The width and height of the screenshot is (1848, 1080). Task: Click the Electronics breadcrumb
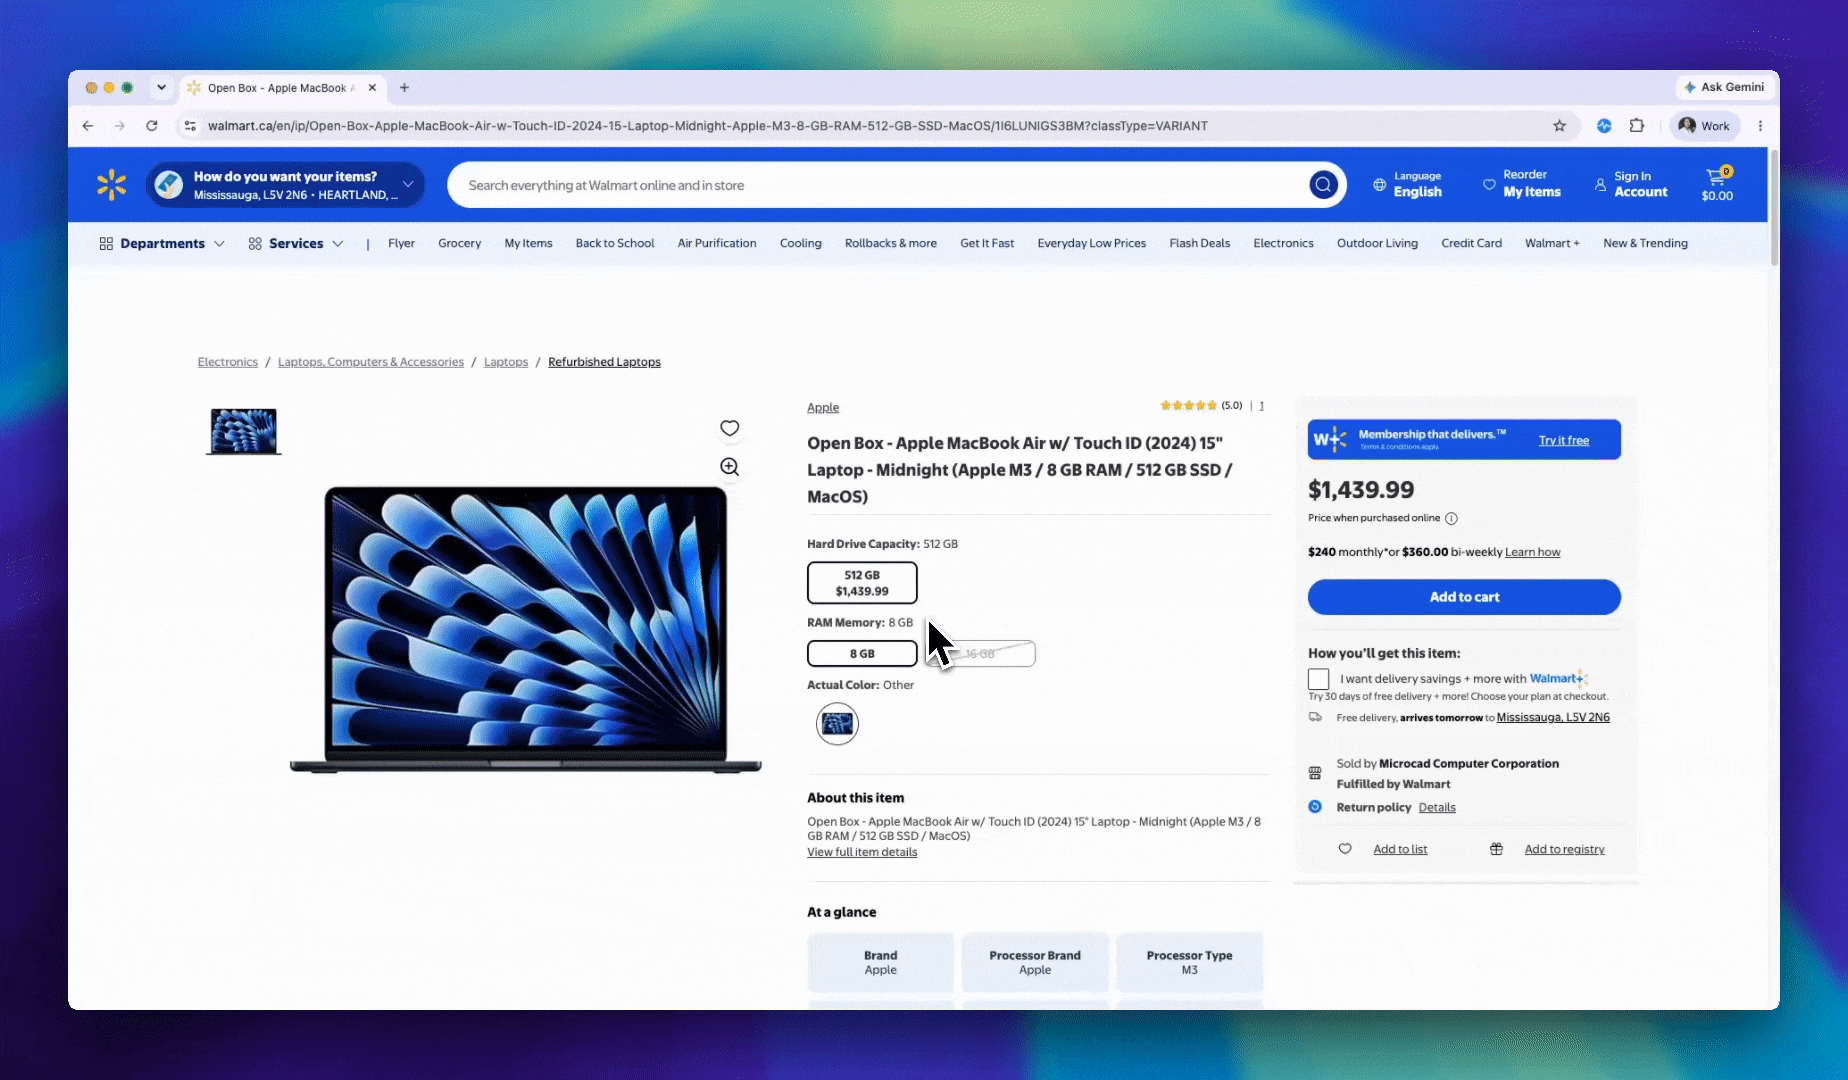point(227,362)
